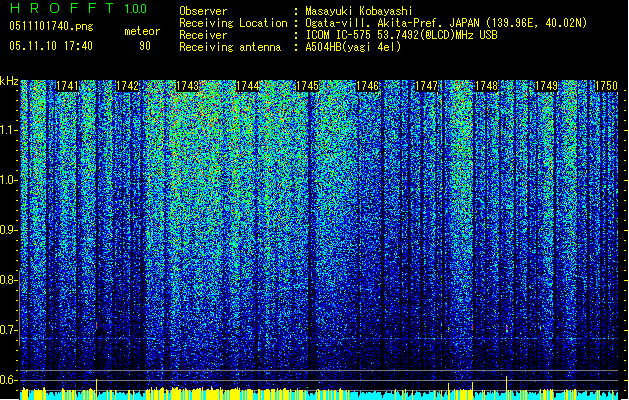The image size is (629, 400).
Task: Click the Ogata-vill. Akita-Pref. JAPAN location text
Action: 446,23
